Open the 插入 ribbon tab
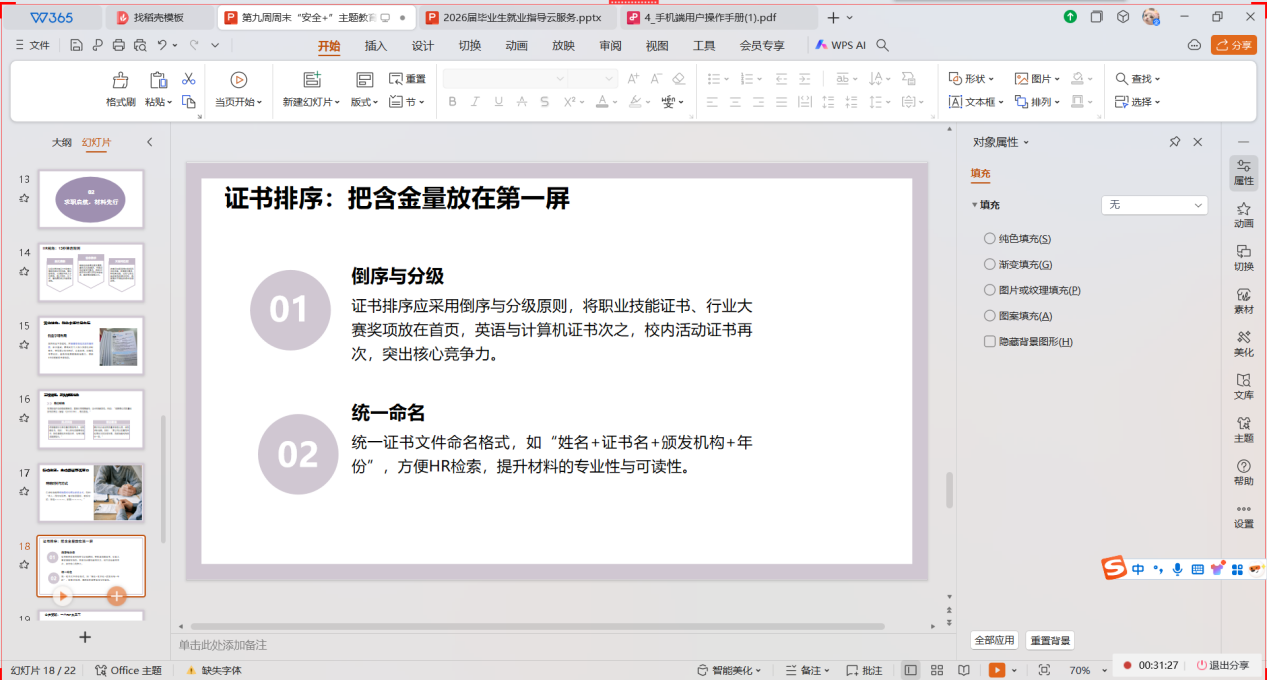Viewport: 1267px width, 680px height. point(376,45)
